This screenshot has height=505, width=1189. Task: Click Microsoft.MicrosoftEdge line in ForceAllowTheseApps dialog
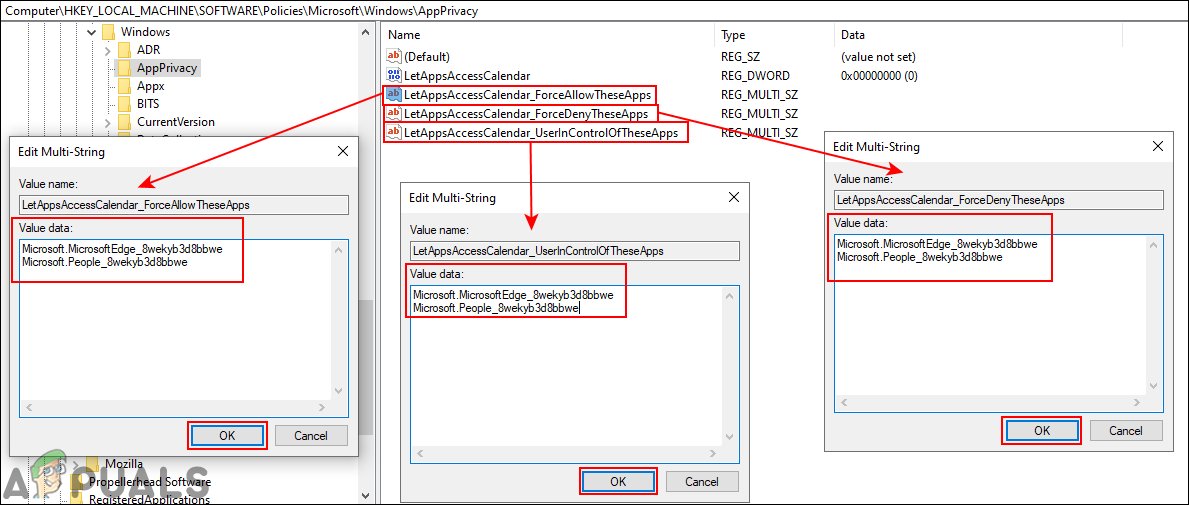122,249
